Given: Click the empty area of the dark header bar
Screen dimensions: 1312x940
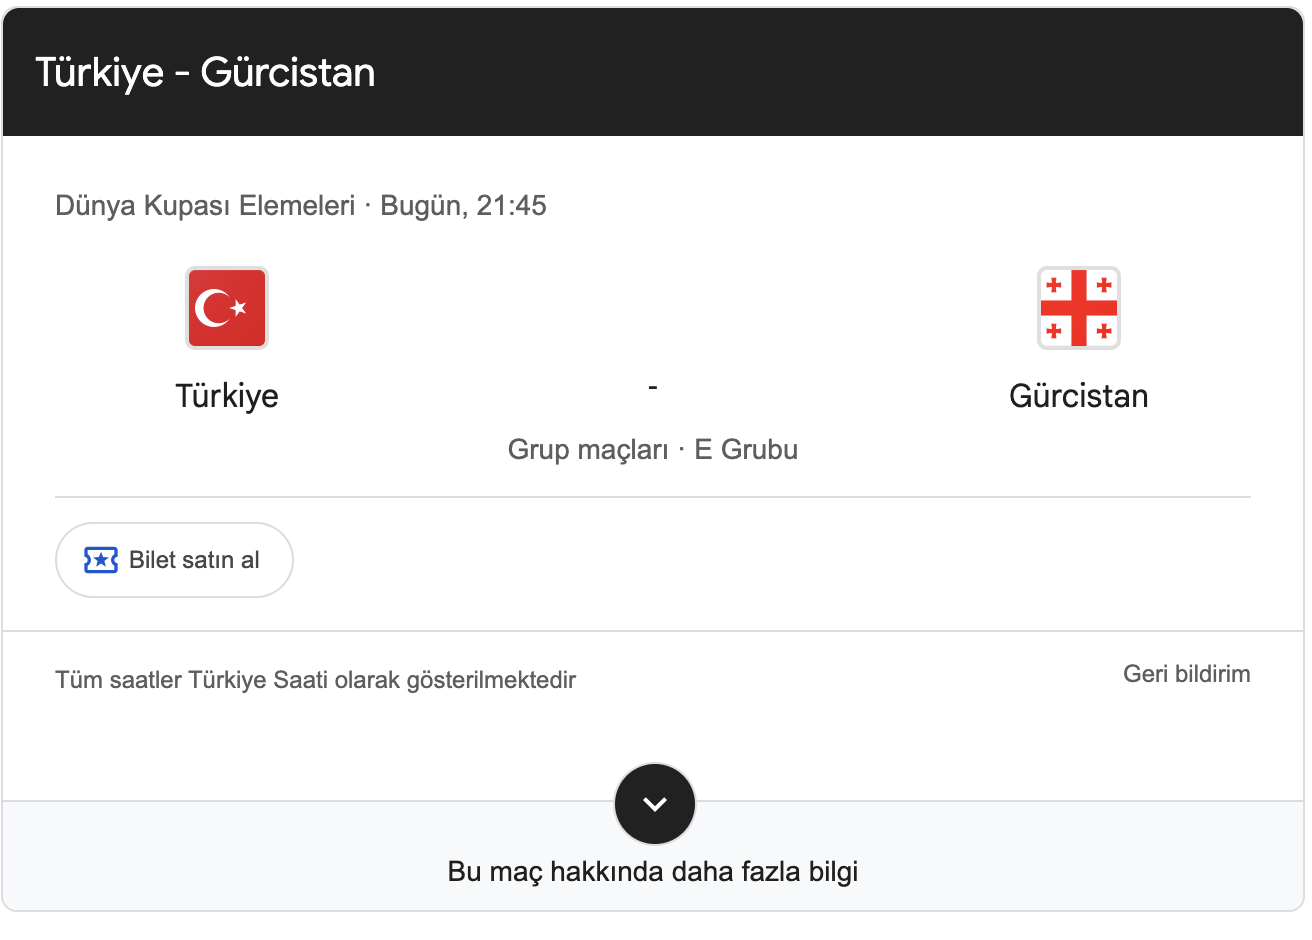Looking at the screenshot, I should click(x=850, y=73).
